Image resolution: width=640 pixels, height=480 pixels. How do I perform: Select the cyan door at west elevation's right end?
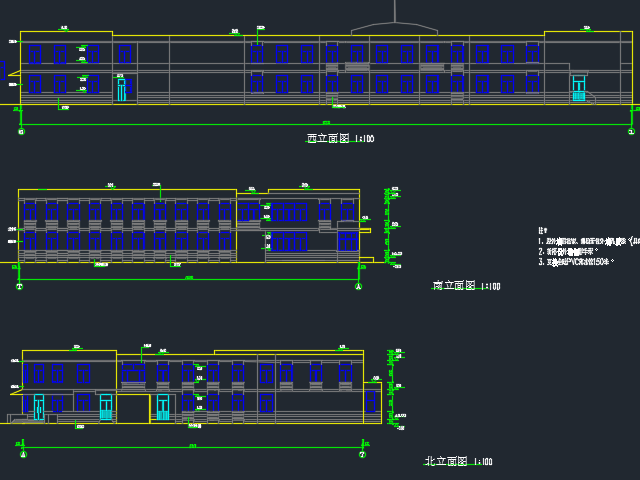tap(578, 89)
